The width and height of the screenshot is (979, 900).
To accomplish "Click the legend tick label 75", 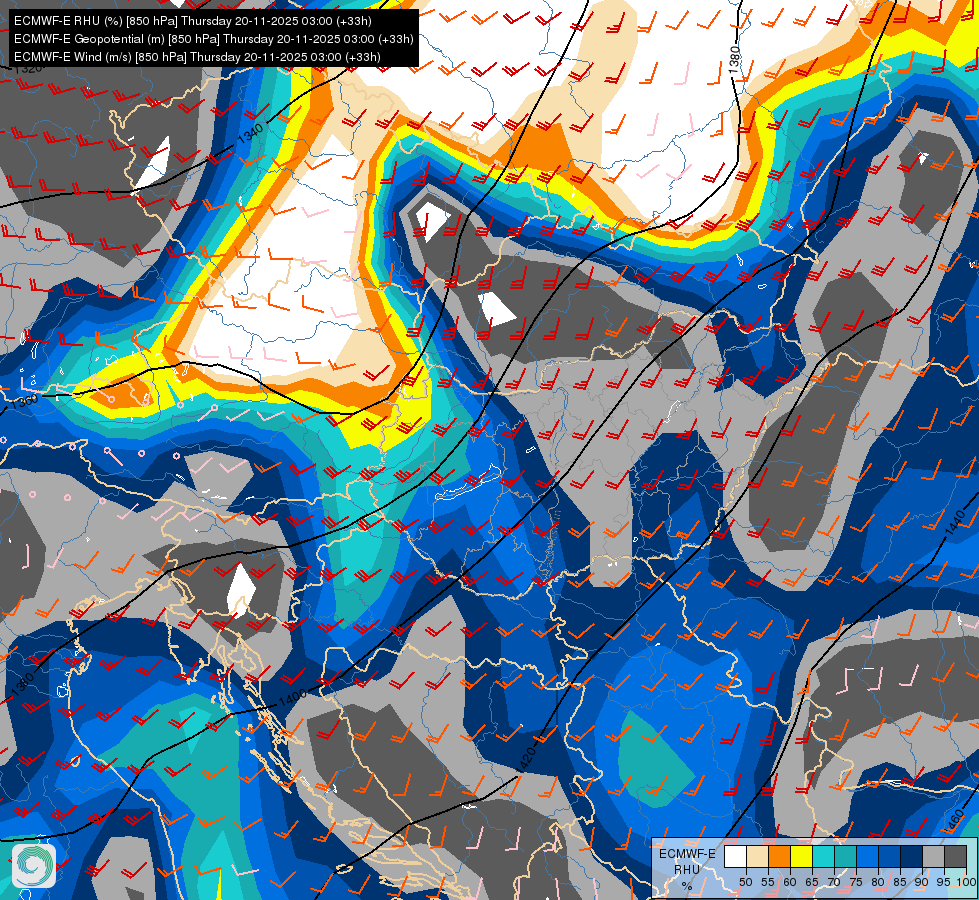I will click(x=856, y=882).
